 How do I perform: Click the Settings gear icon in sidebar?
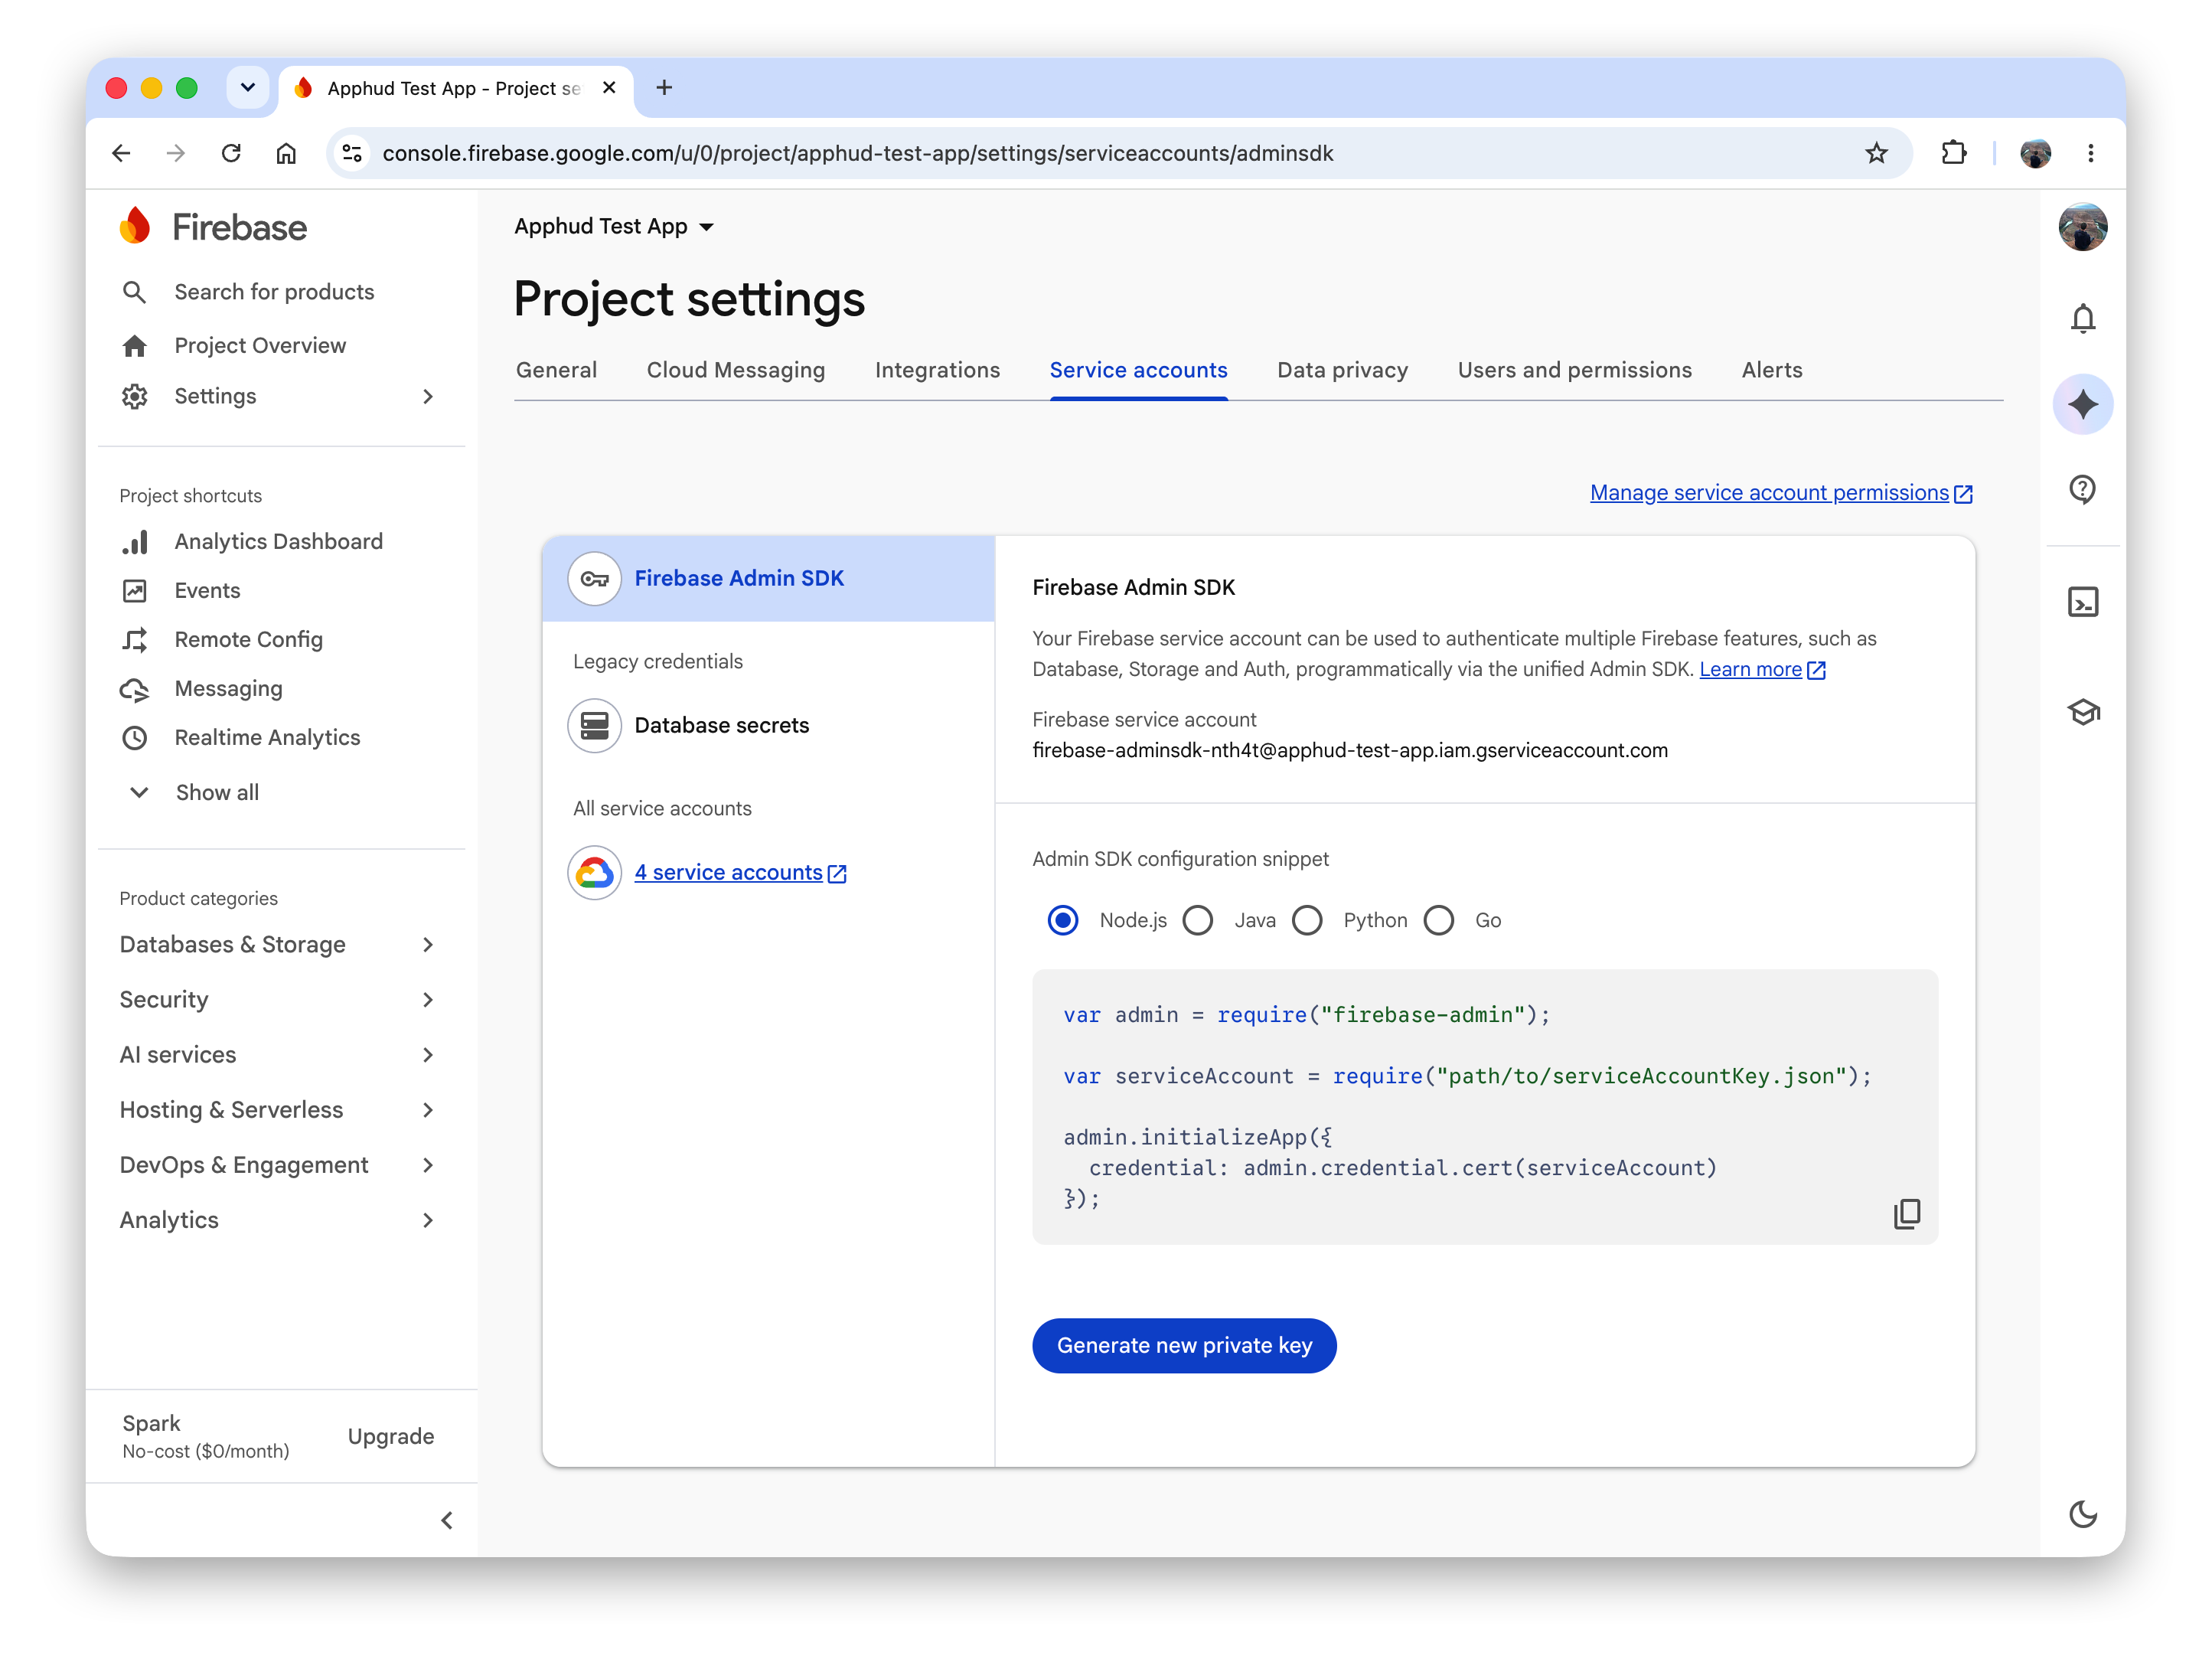[x=134, y=397]
